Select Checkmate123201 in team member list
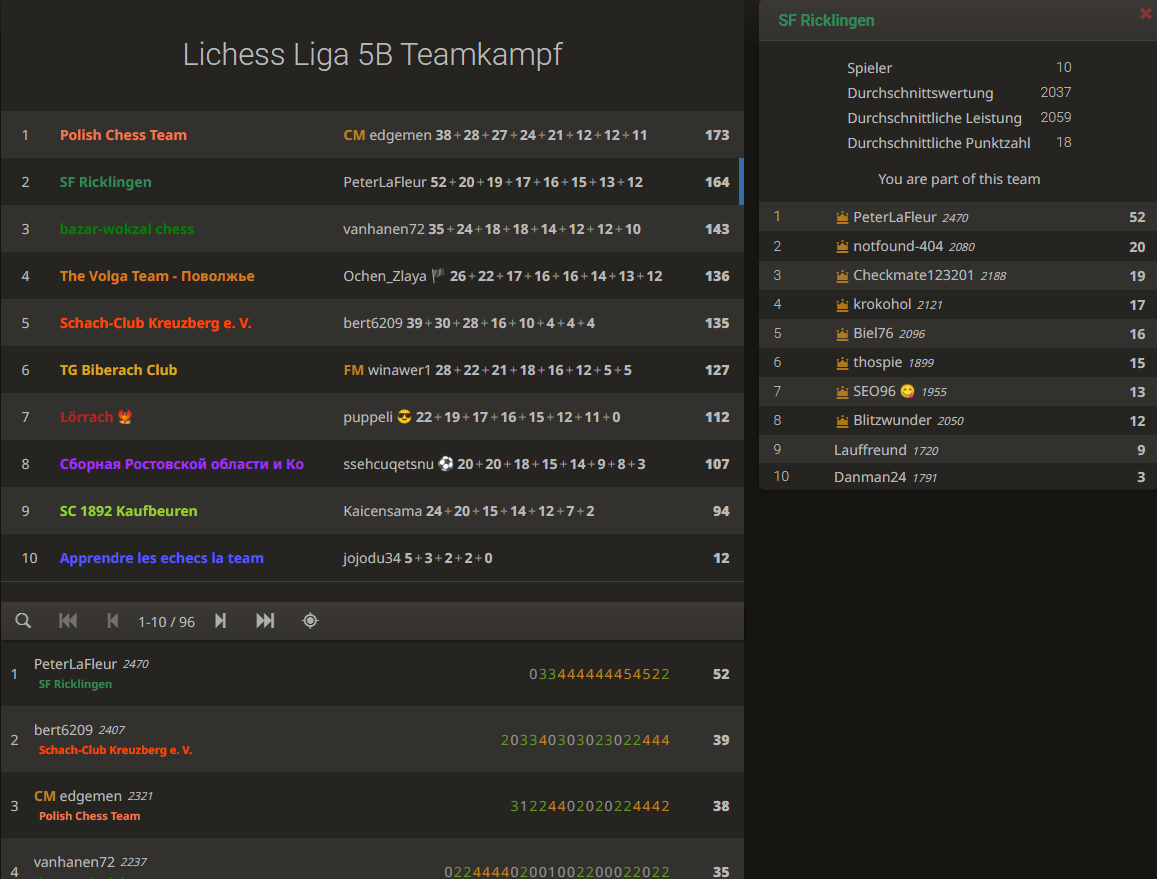Viewport: 1157px width, 879px height. 913,275
